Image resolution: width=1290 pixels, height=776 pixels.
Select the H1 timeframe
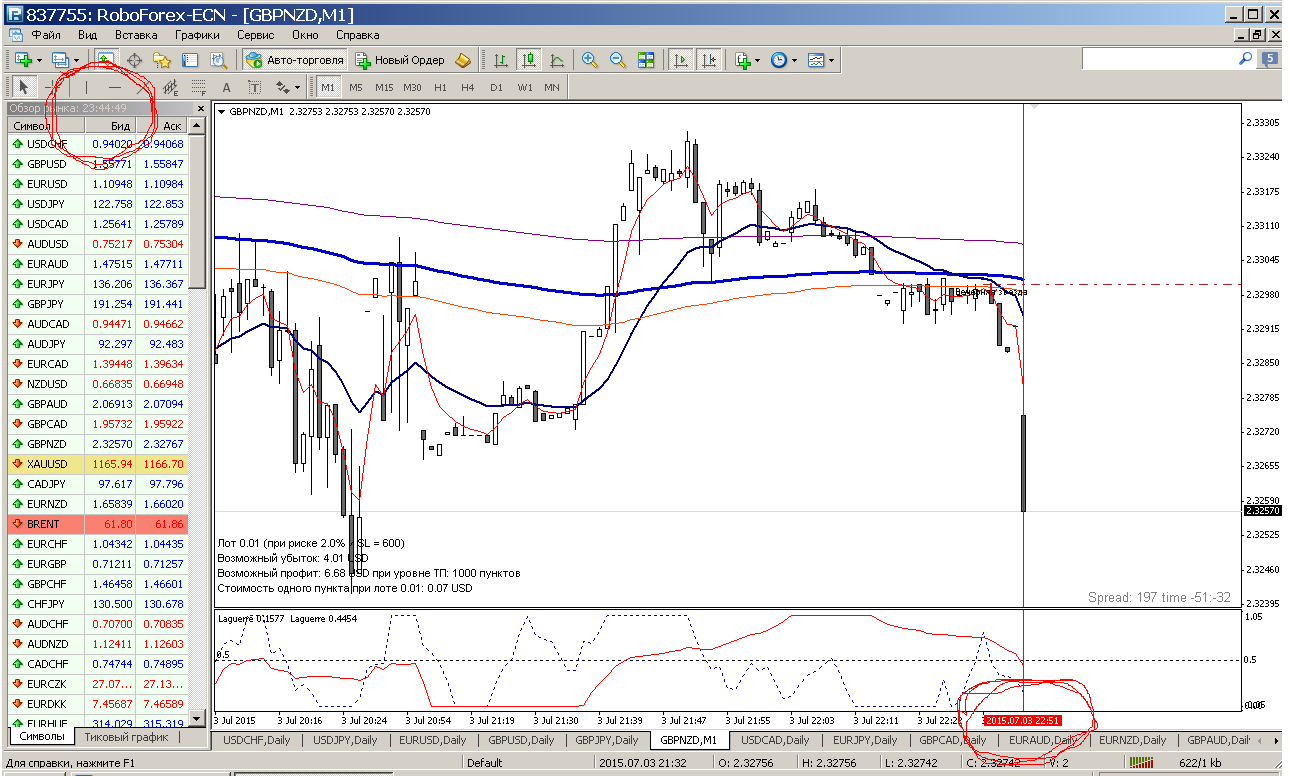(440, 87)
